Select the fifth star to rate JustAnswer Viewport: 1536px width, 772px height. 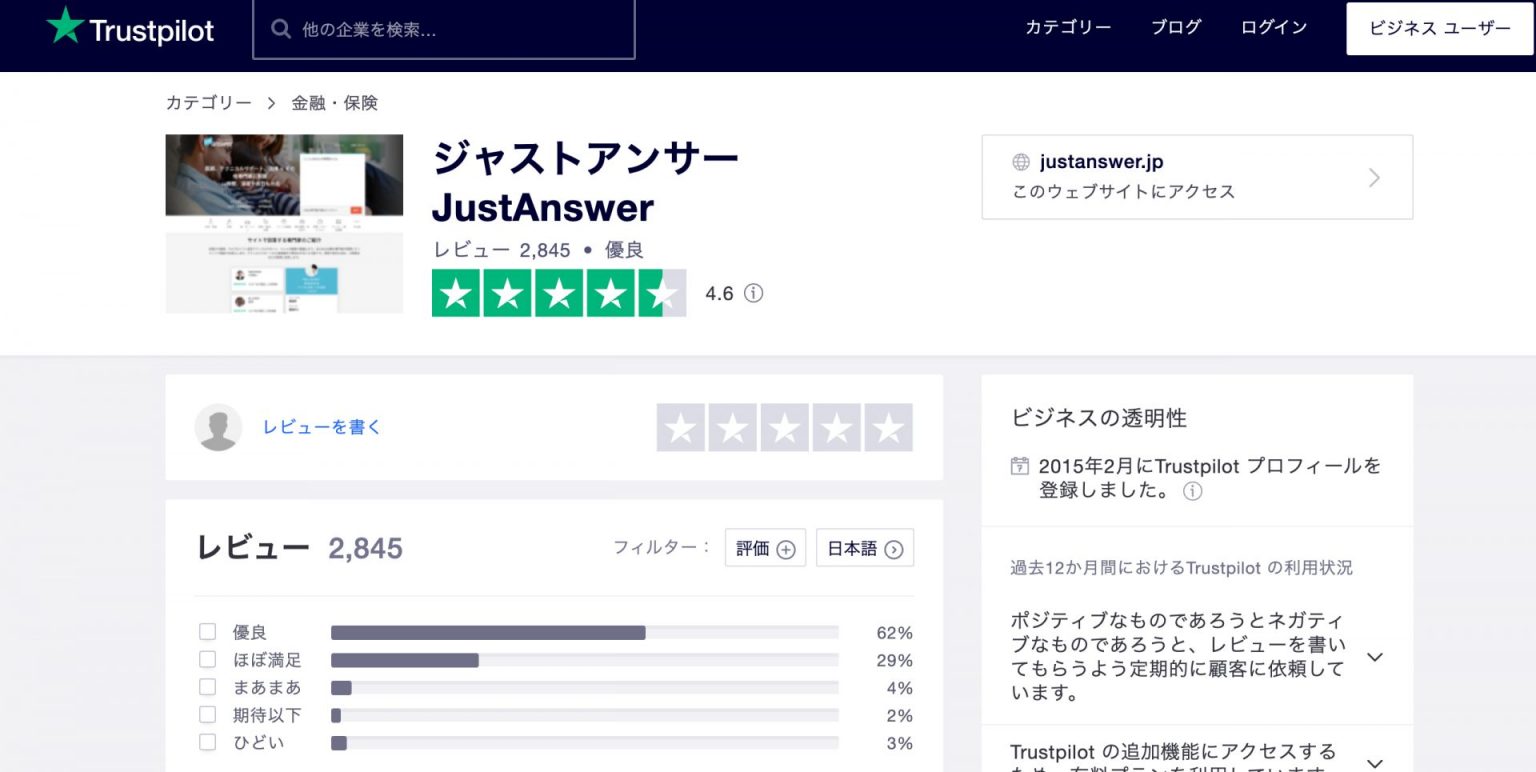(888, 427)
